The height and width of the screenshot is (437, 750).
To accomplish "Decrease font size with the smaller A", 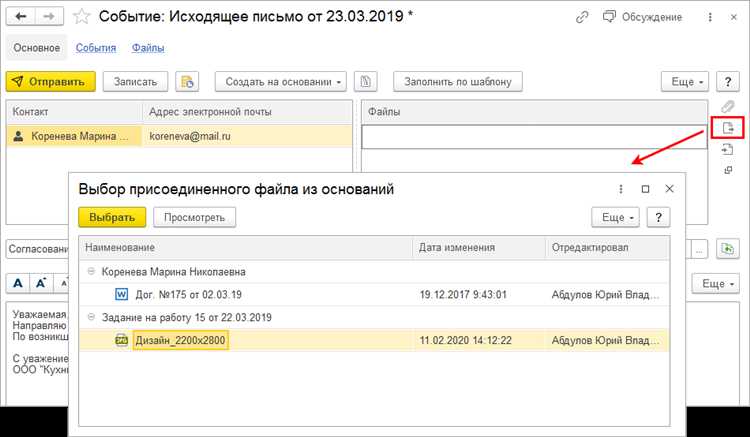I will 41,283.
